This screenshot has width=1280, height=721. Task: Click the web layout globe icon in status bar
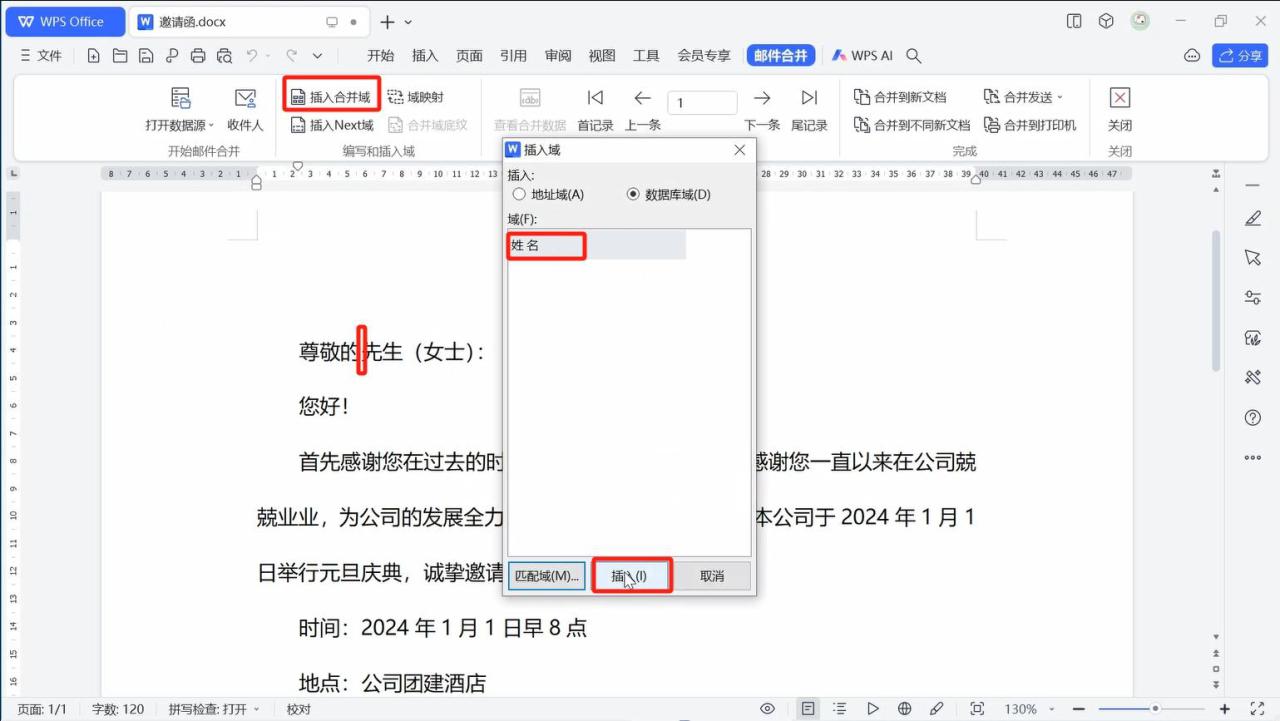point(905,709)
